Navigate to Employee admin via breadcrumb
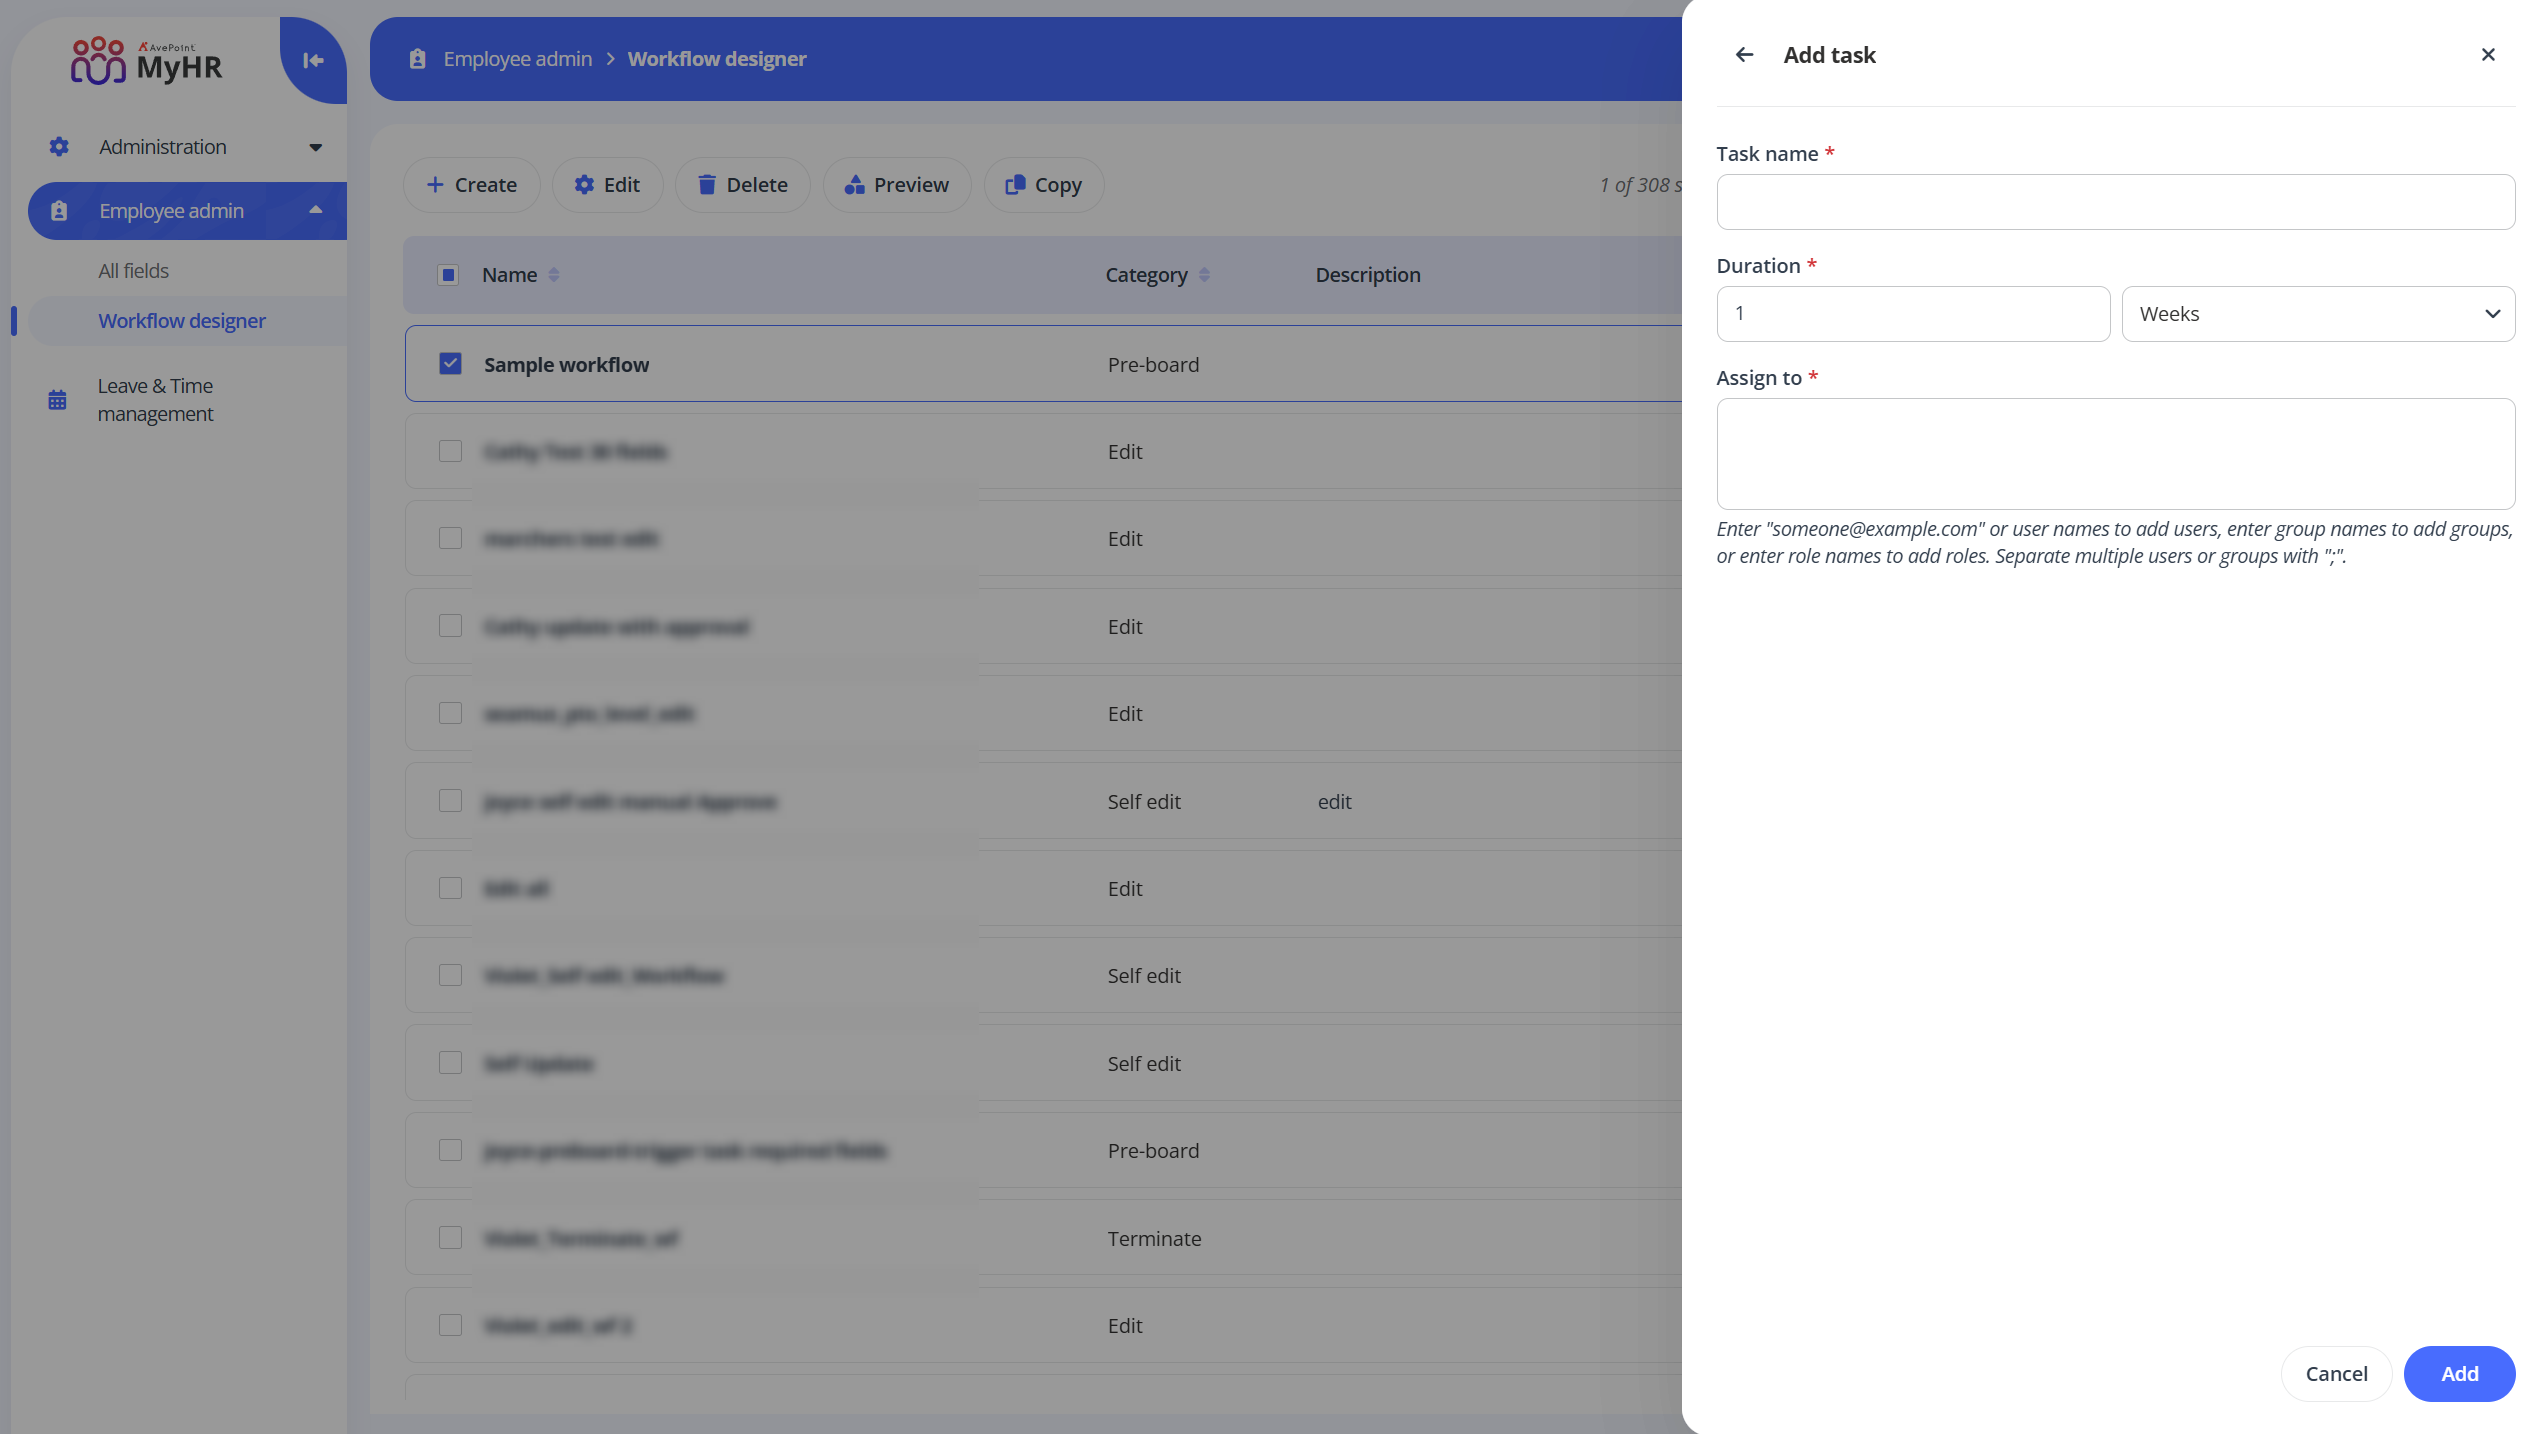Viewport: 2540px width, 1434px height. click(x=517, y=58)
